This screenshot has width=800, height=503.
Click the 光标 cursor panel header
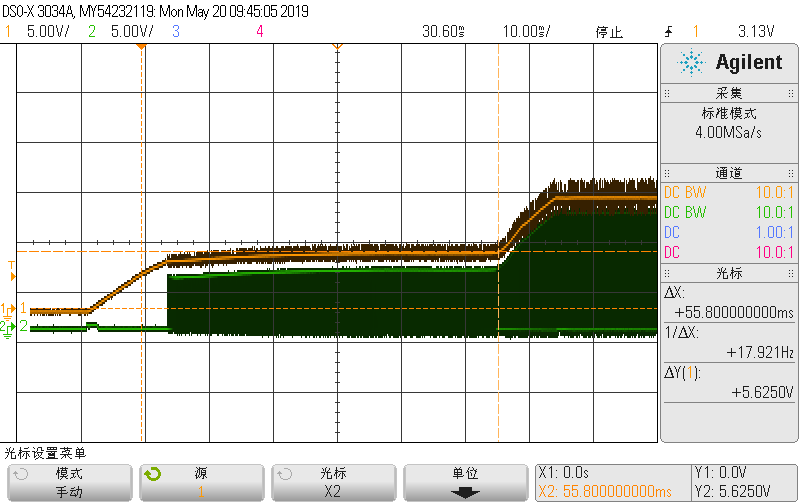(x=729, y=273)
